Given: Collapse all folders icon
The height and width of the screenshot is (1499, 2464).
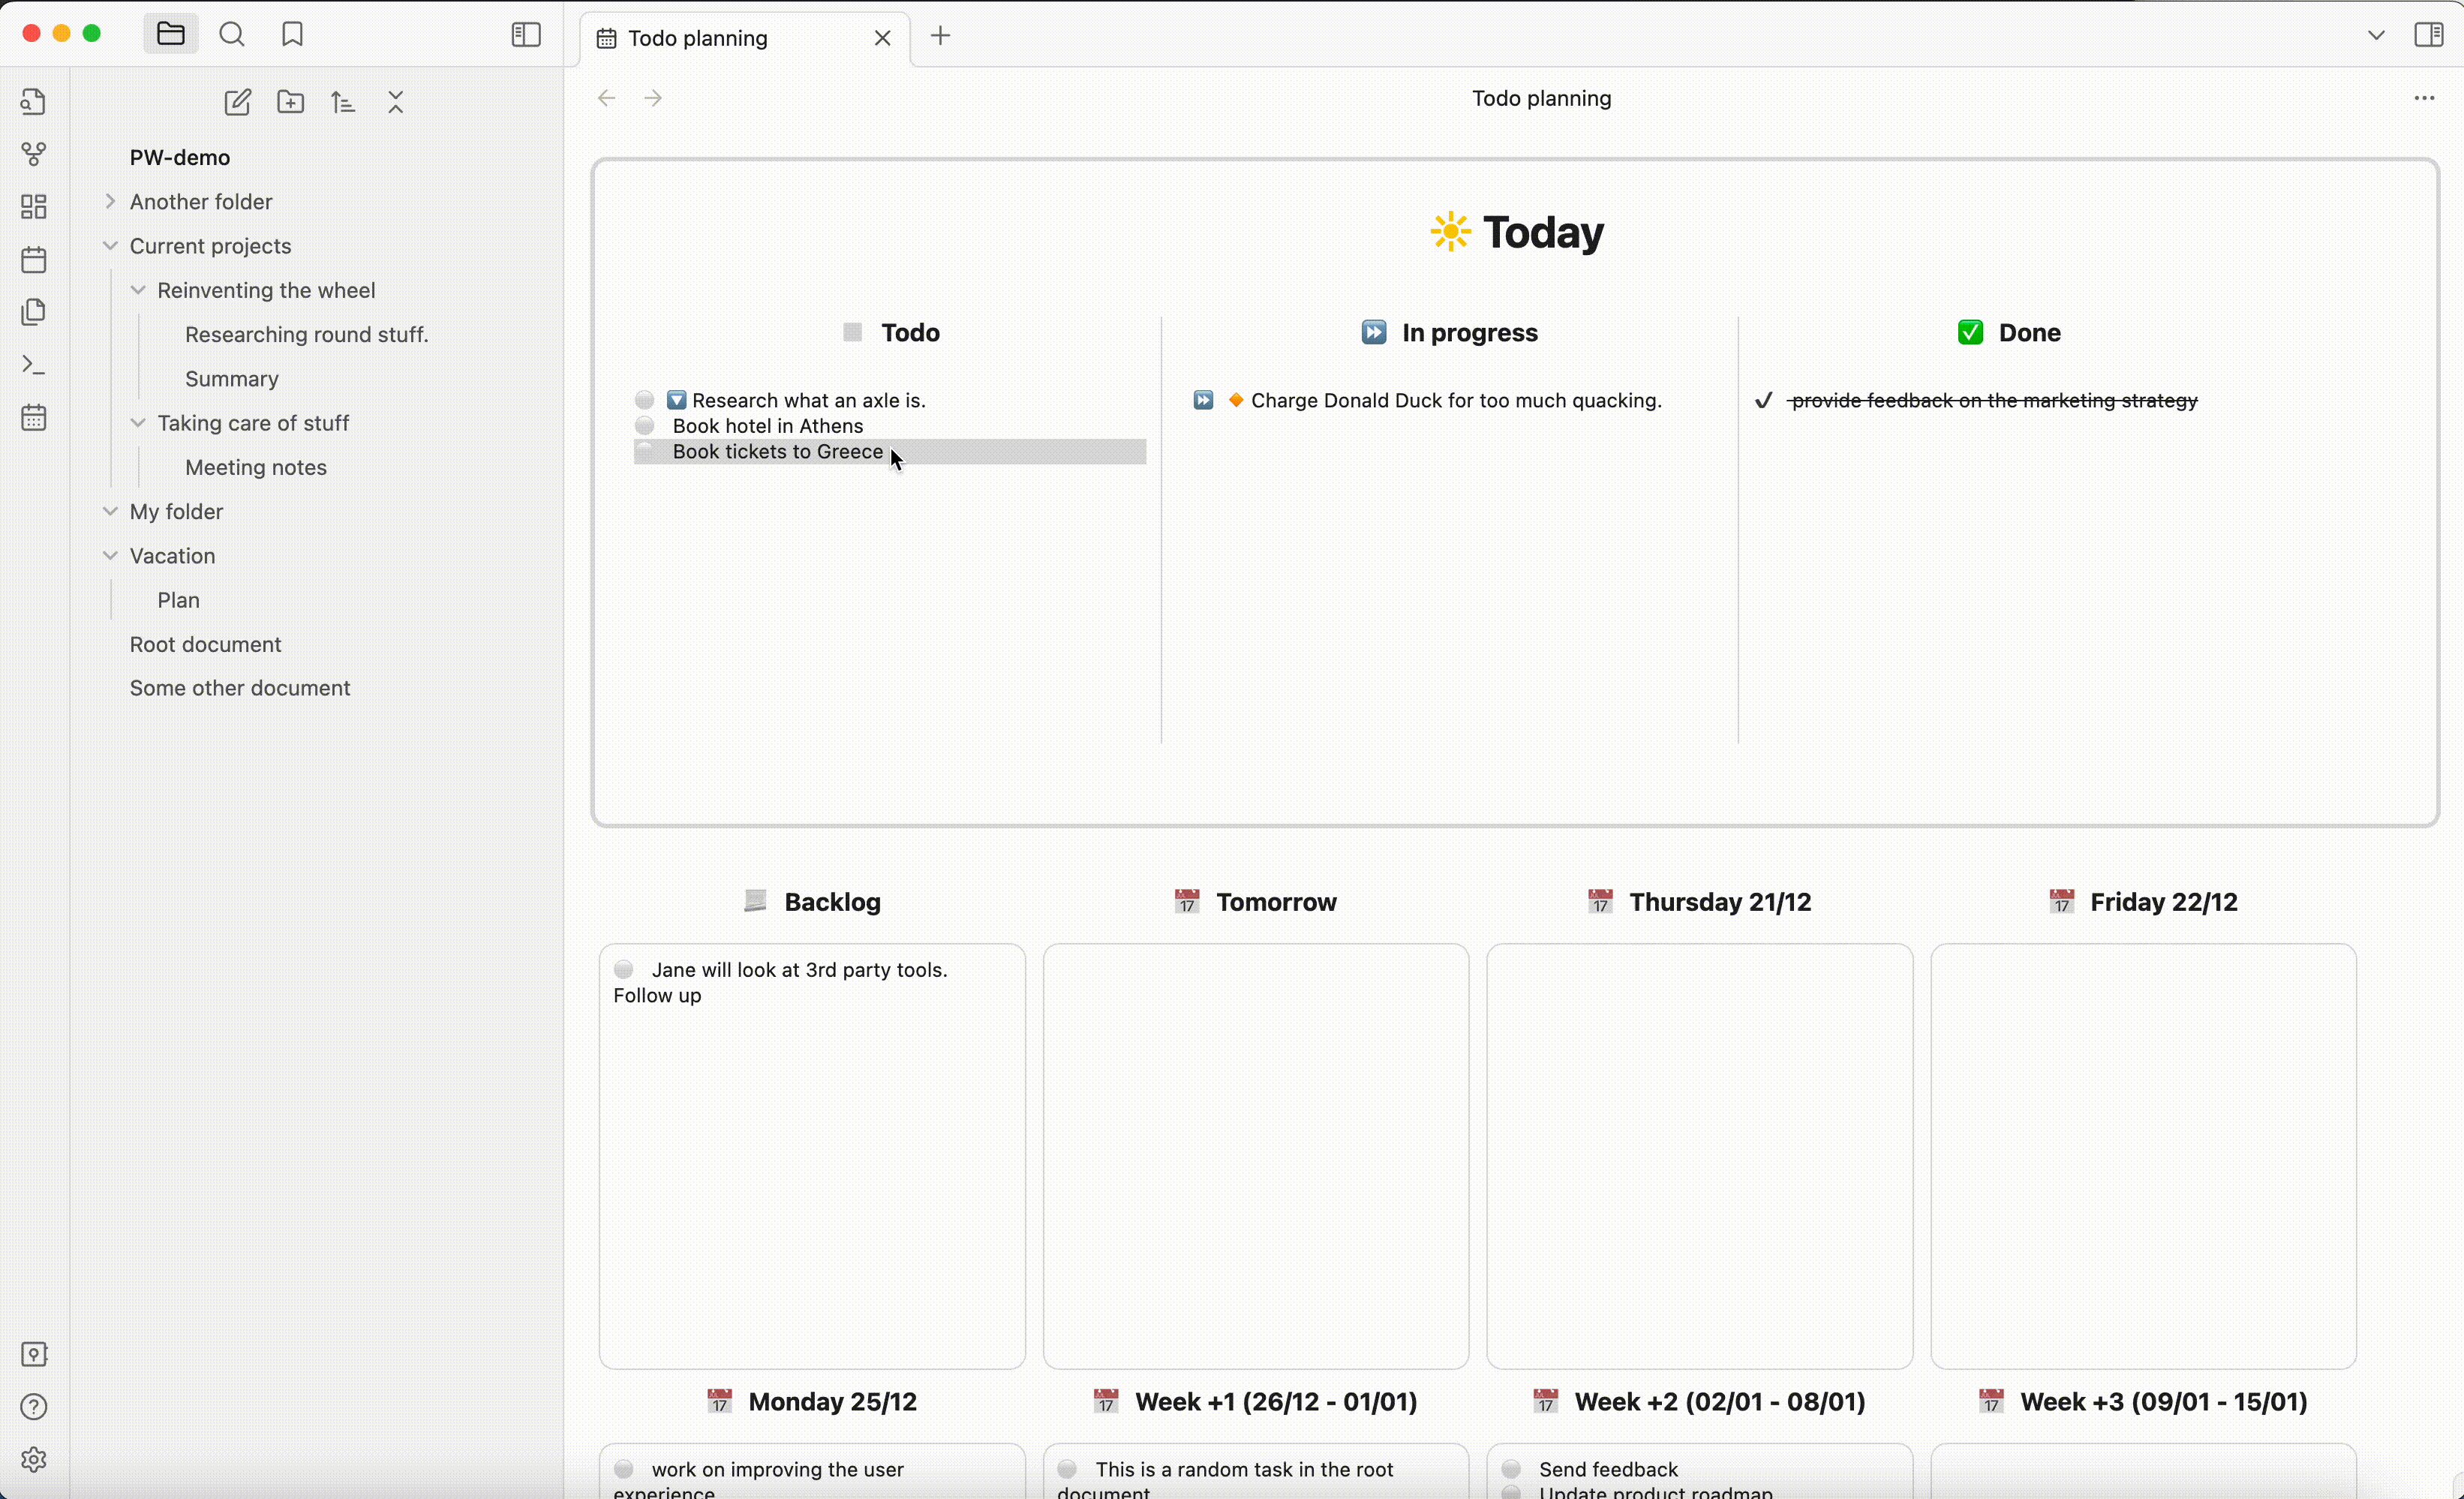Looking at the screenshot, I should click(x=396, y=102).
